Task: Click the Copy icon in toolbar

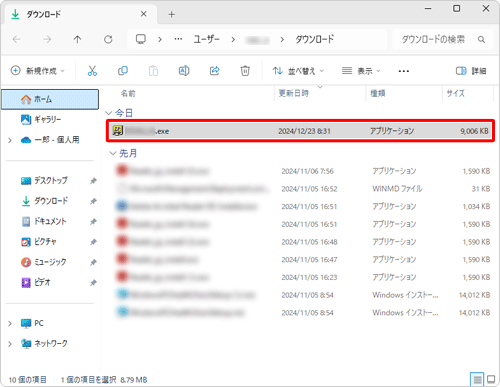Action: [x=123, y=71]
